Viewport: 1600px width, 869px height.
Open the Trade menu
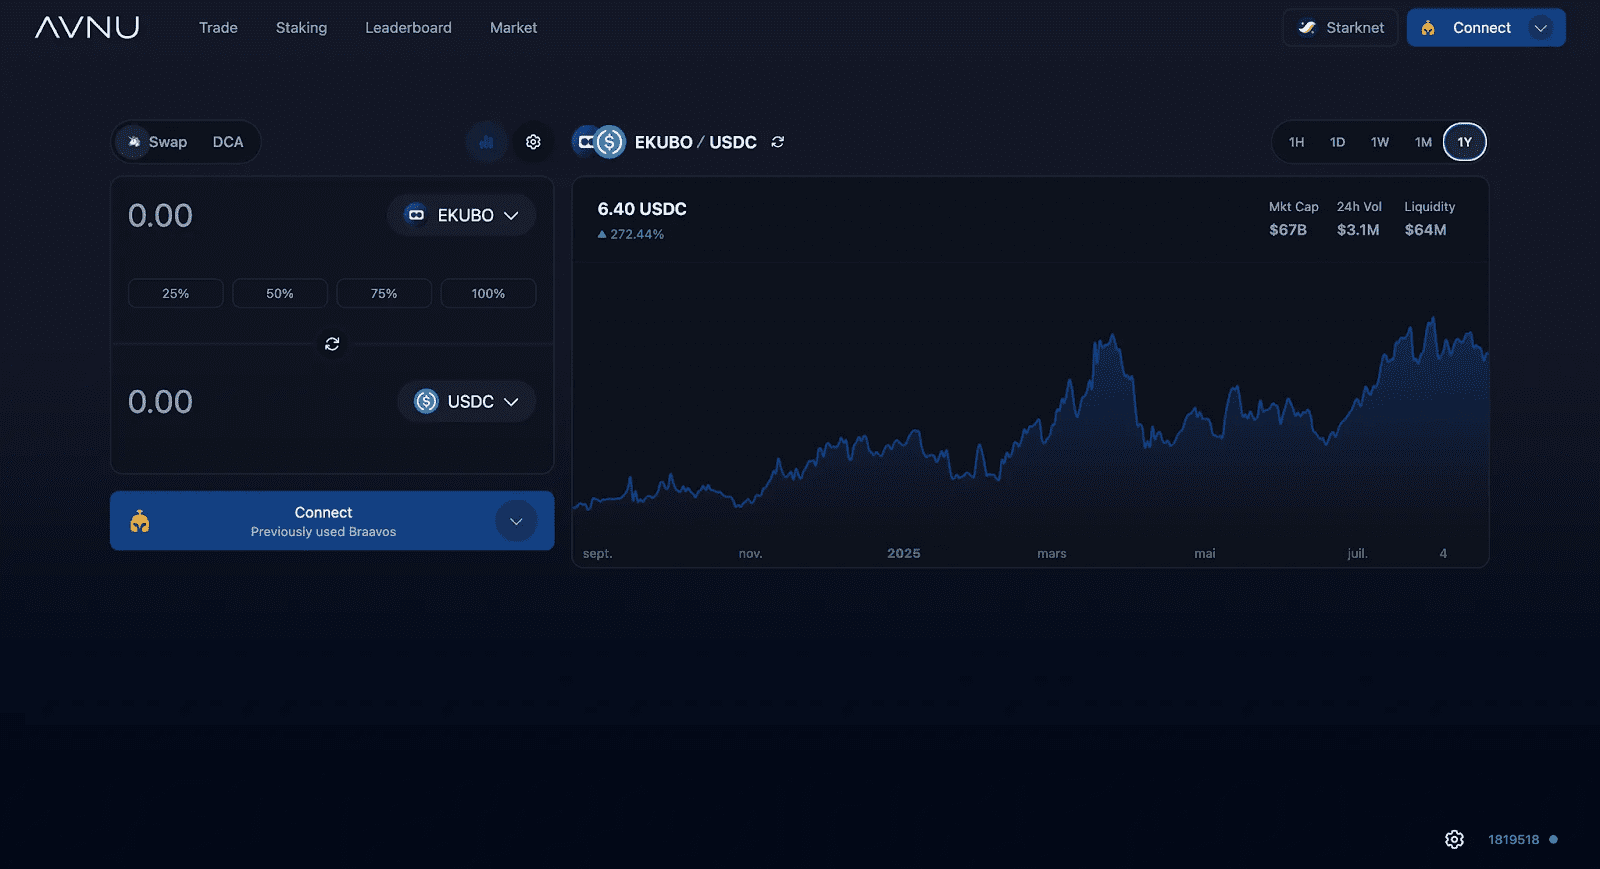(x=218, y=28)
